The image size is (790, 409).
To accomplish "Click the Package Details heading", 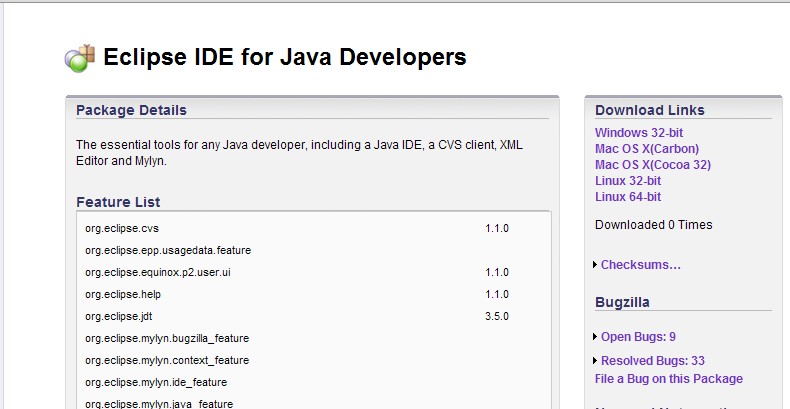I will [x=131, y=110].
